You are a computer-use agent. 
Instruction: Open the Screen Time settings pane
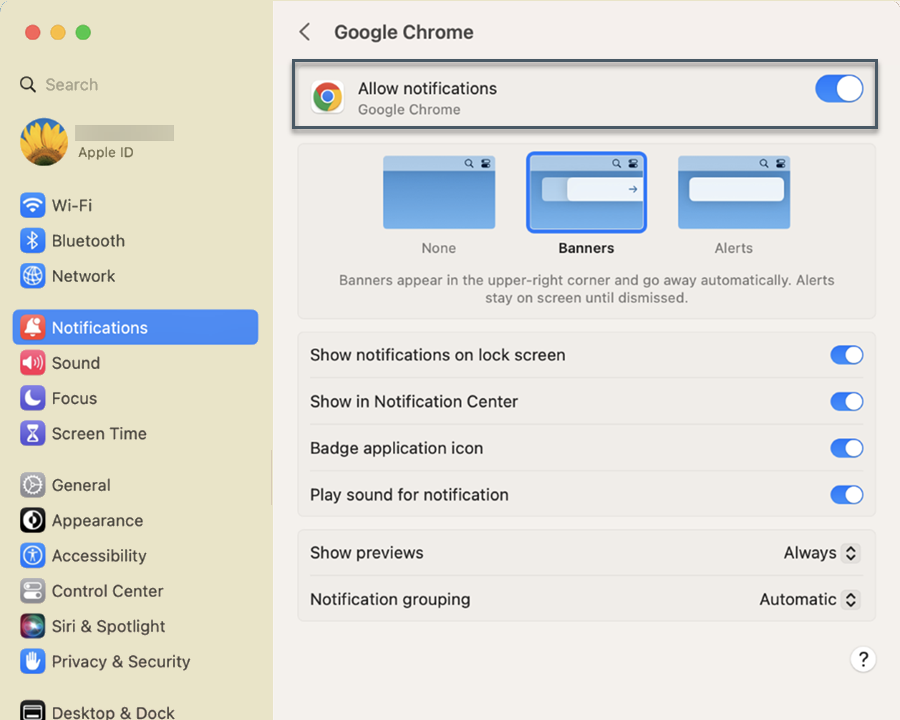[135, 433]
